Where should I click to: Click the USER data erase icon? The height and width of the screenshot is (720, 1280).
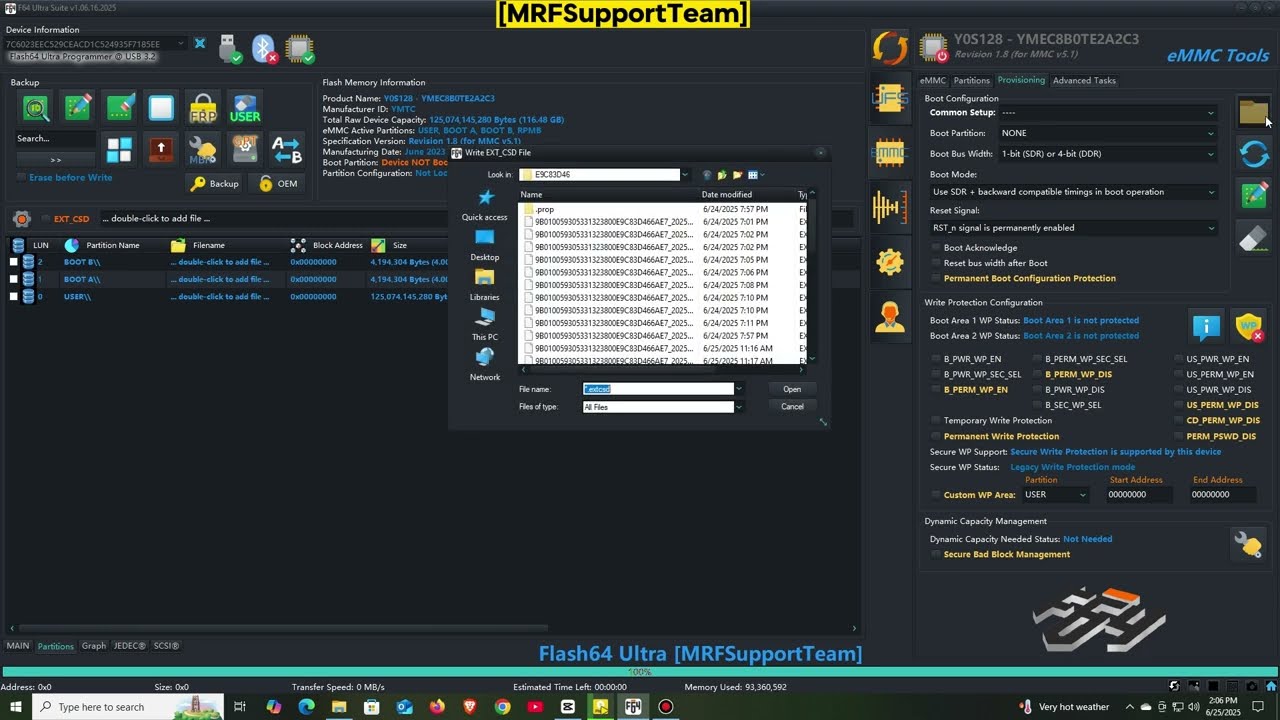tap(245, 108)
